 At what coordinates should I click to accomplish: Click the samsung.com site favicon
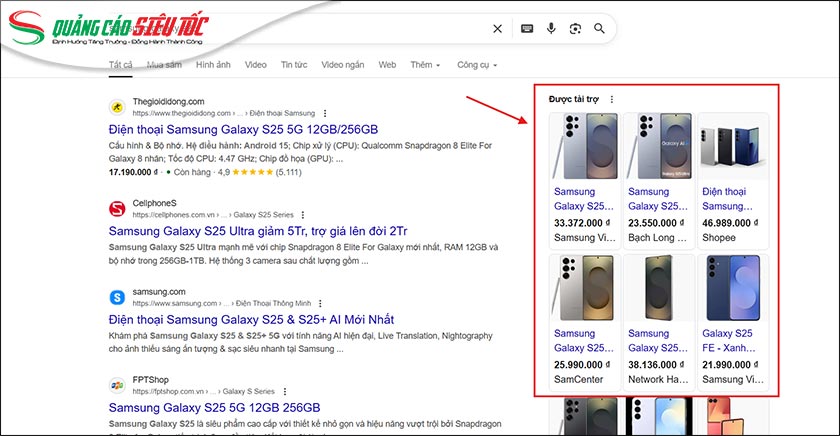pyautogui.click(x=117, y=297)
